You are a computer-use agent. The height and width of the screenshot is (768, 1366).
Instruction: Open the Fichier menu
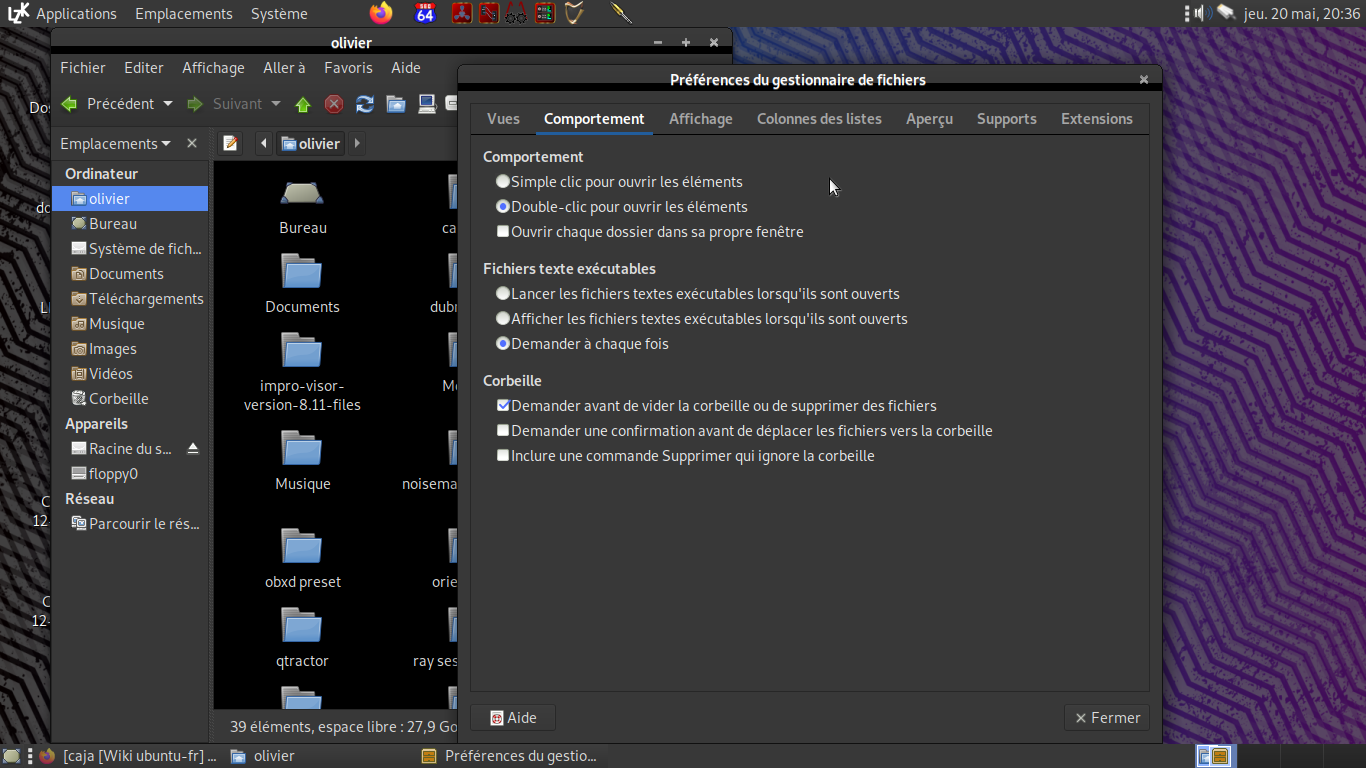click(x=83, y=68)
